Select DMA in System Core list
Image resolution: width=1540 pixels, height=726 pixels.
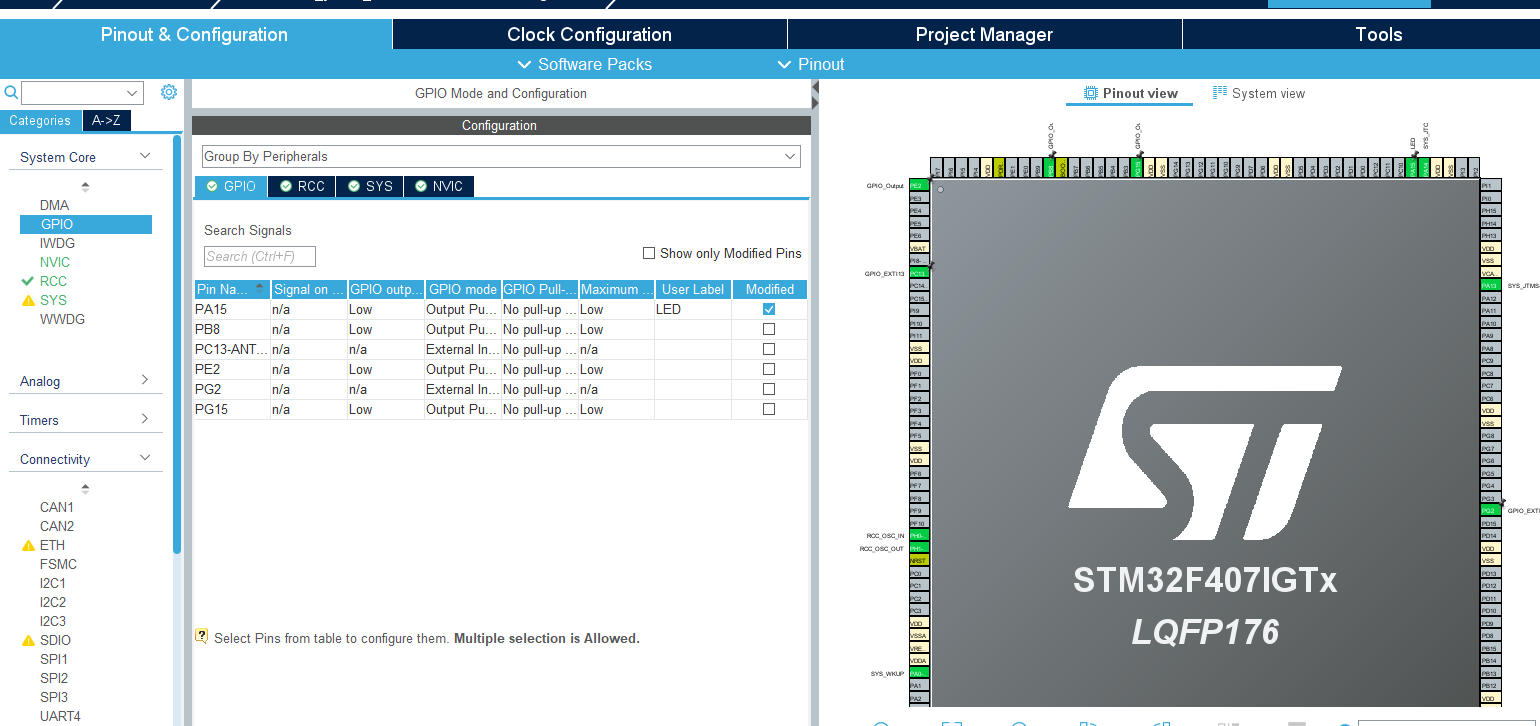[x=54, y=205]
